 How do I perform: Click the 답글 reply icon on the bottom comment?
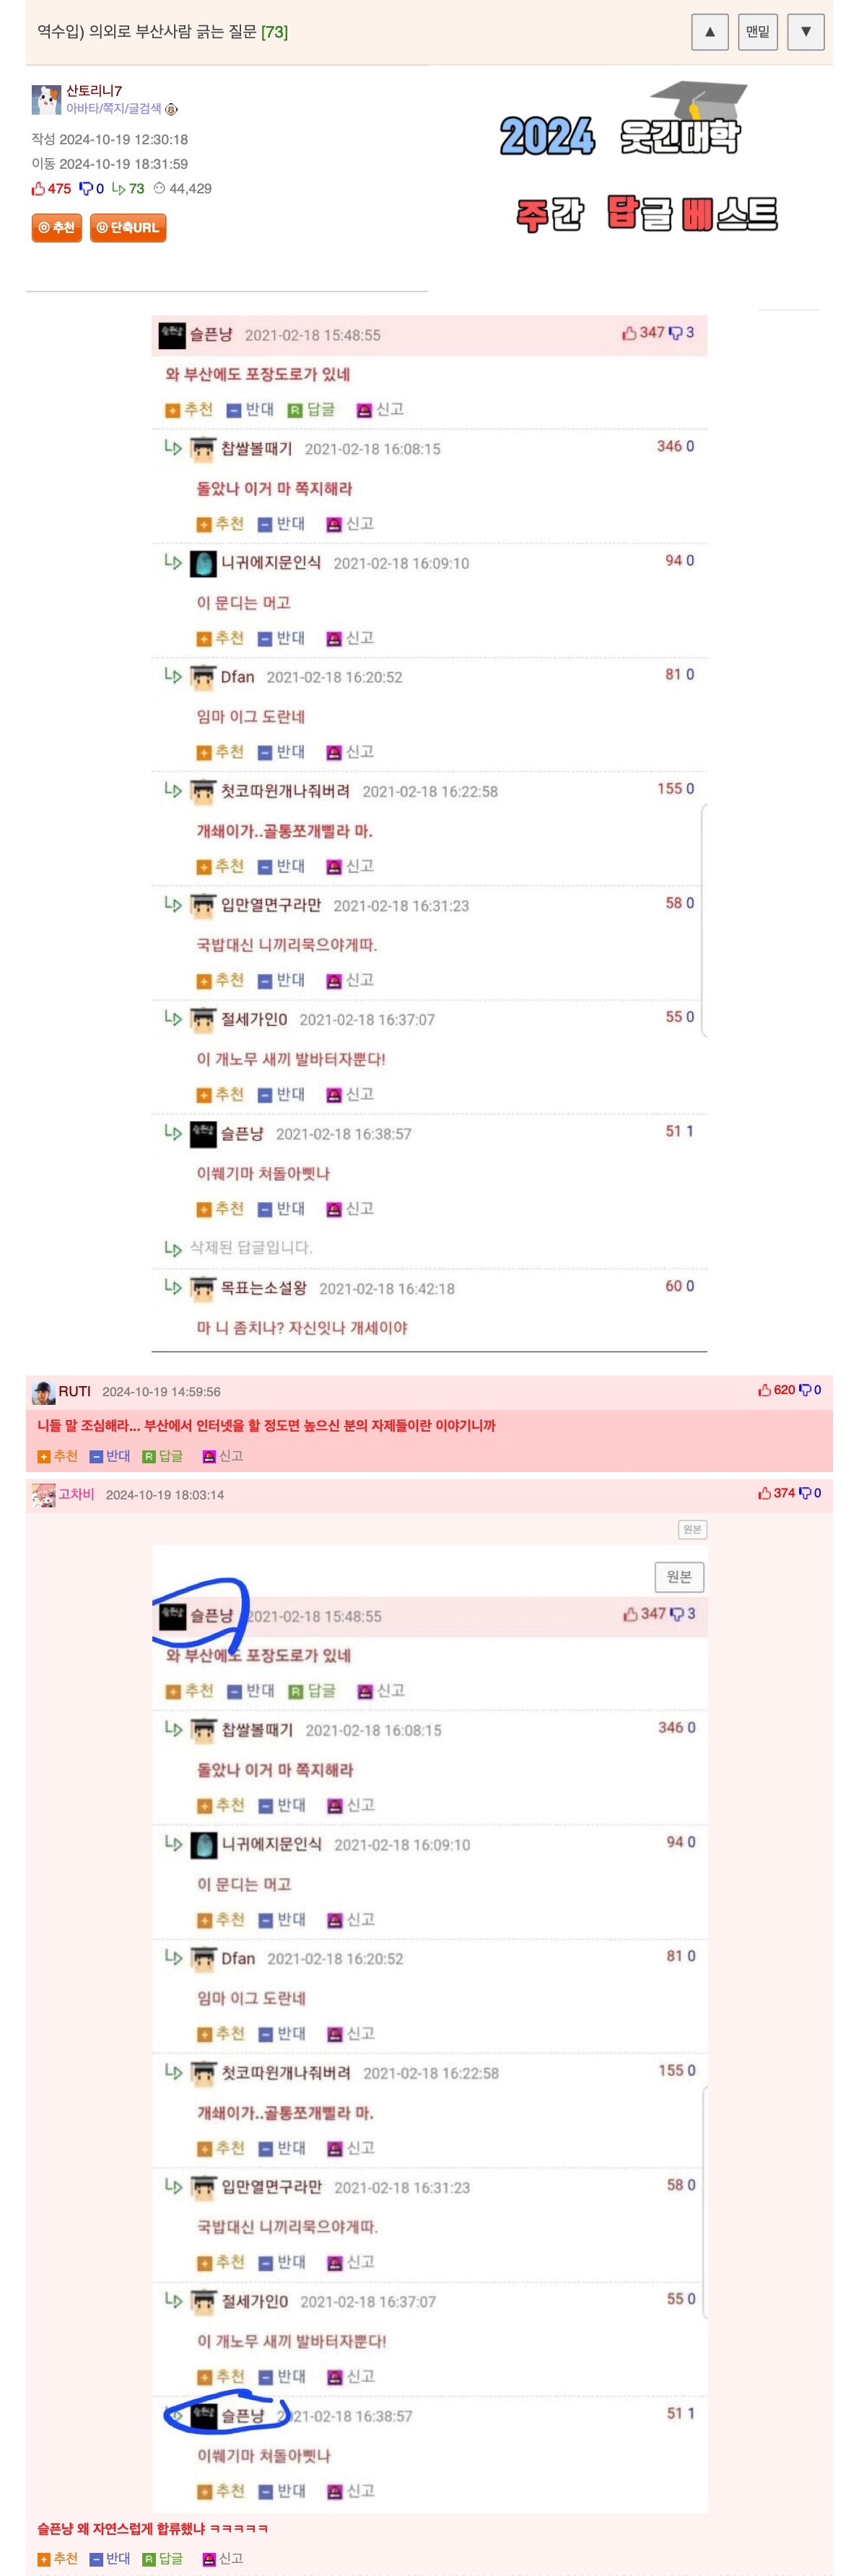tap(163, 2558)
